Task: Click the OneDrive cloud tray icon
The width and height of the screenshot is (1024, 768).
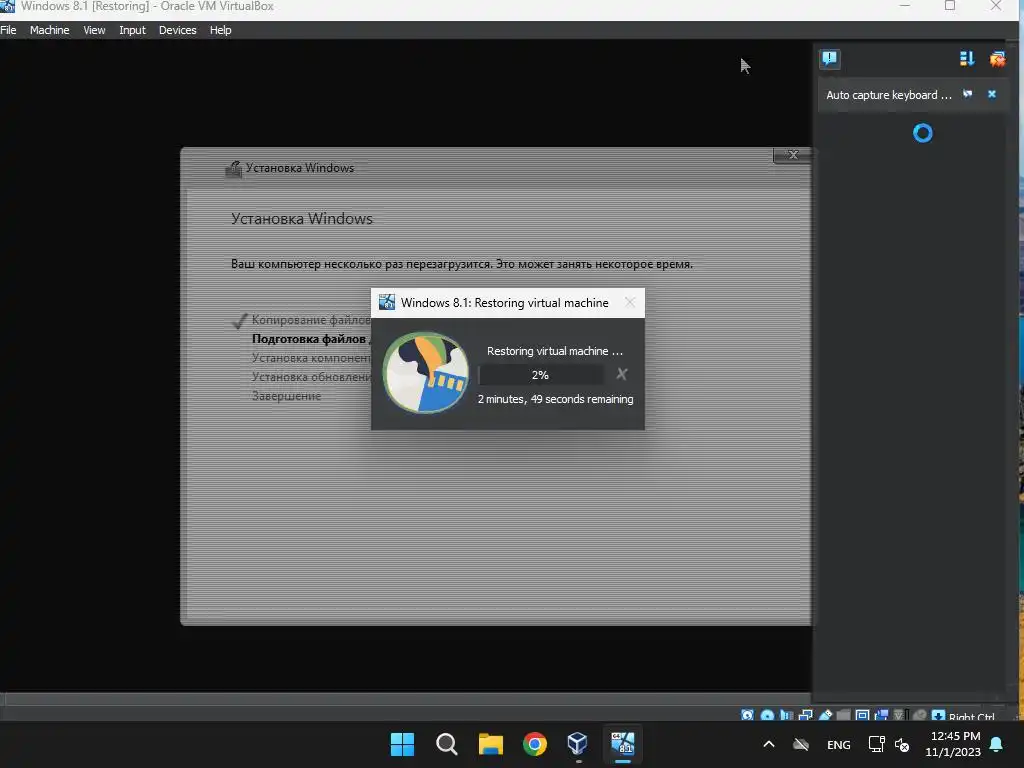Action: (x=801, y=744)
